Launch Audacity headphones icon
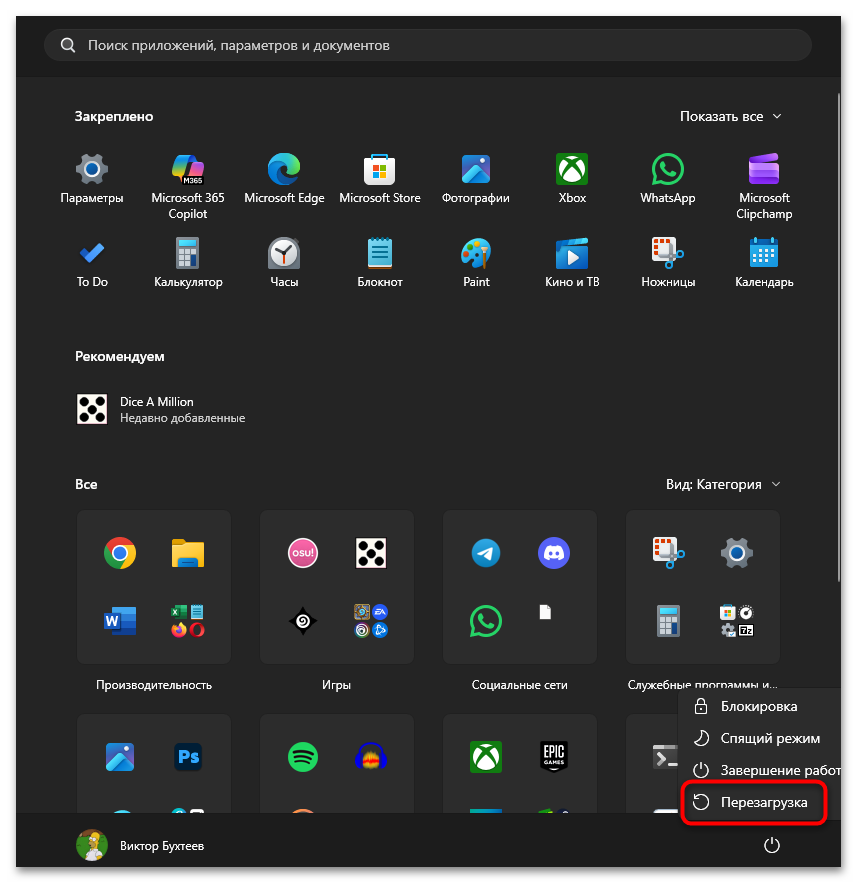The image size is (857, 883). [371, 756]
